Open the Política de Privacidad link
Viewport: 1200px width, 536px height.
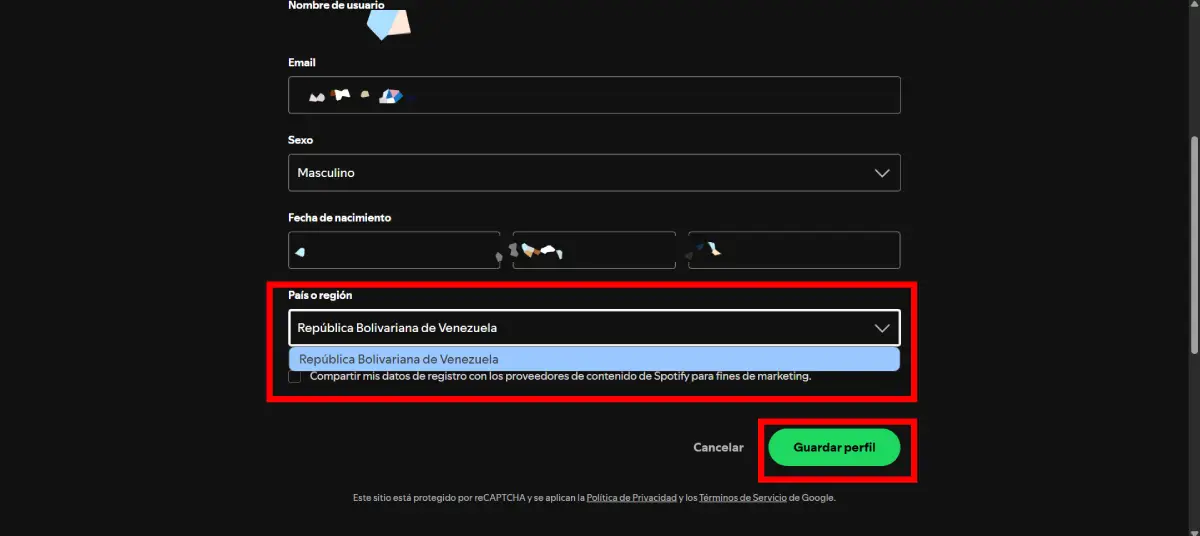[x=631, y=498]
